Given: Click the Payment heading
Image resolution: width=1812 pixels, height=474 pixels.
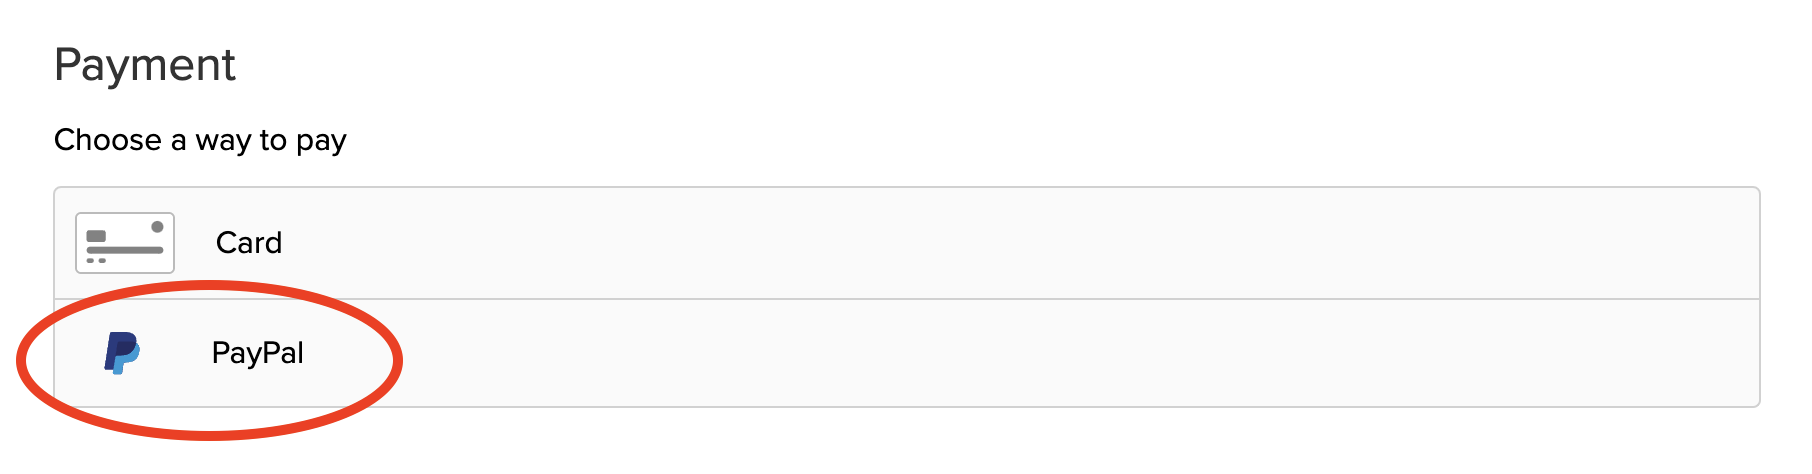Looking at the screenshot, I should 145,66.
